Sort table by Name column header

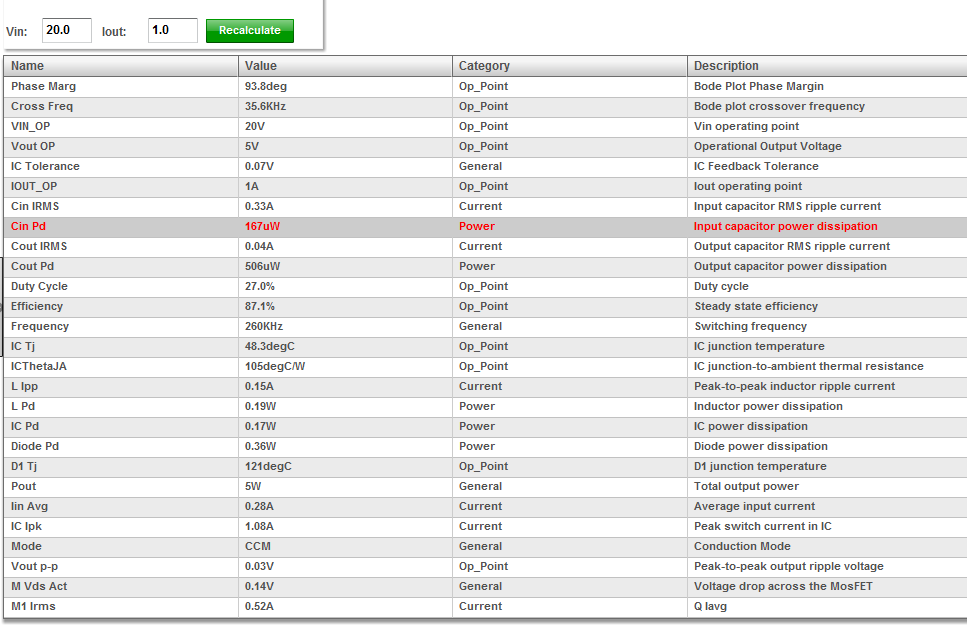tap(121, 66)
